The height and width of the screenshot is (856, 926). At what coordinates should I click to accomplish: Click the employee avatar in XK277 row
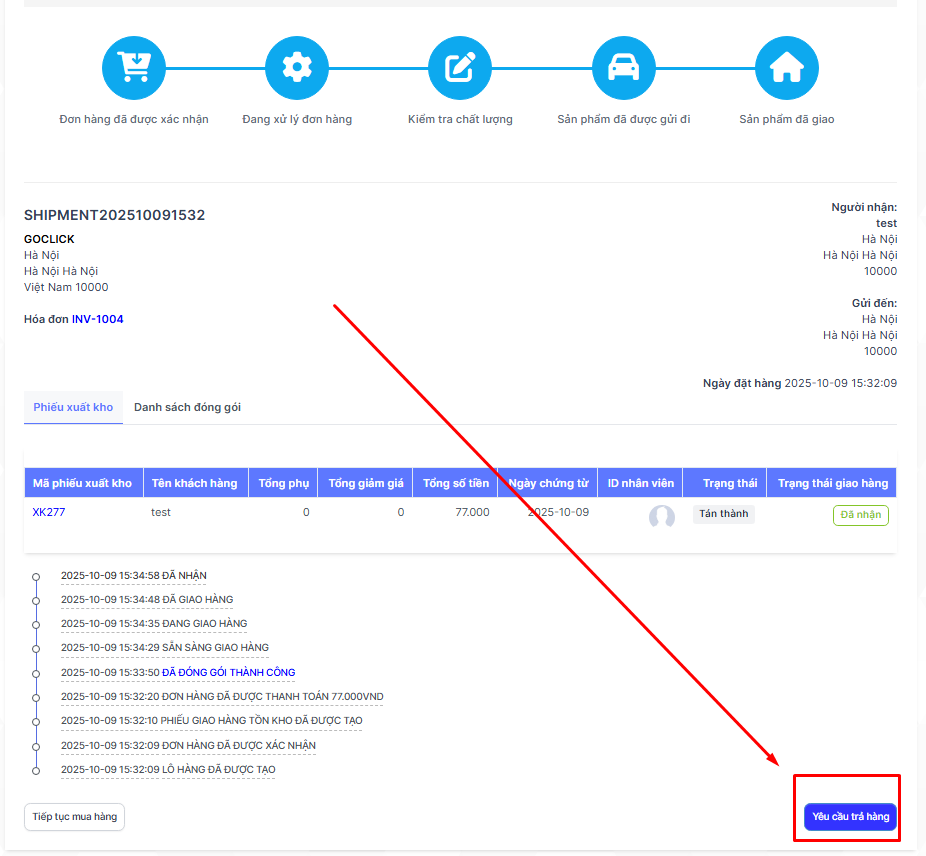[x=661, y=516]
